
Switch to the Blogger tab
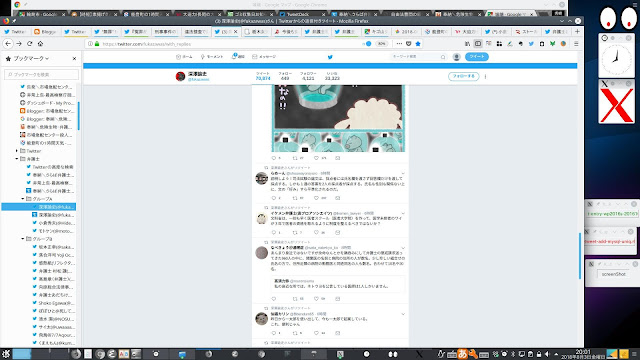click(46, 31)
